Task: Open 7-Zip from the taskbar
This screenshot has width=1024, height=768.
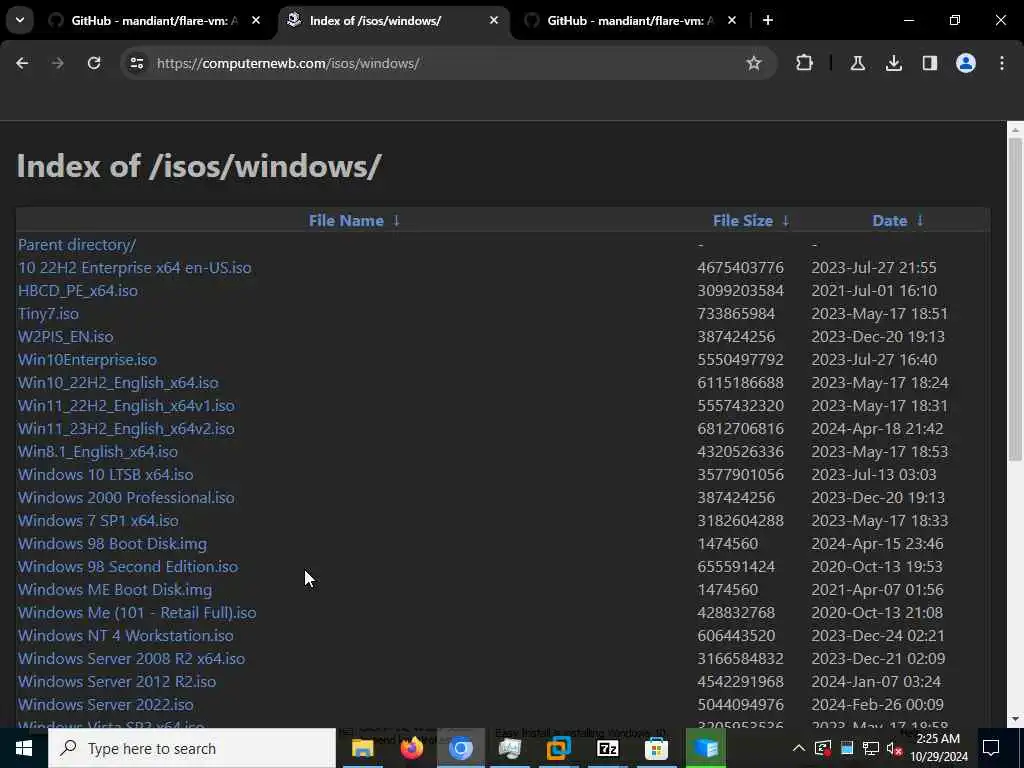Action: pos(607,748)
